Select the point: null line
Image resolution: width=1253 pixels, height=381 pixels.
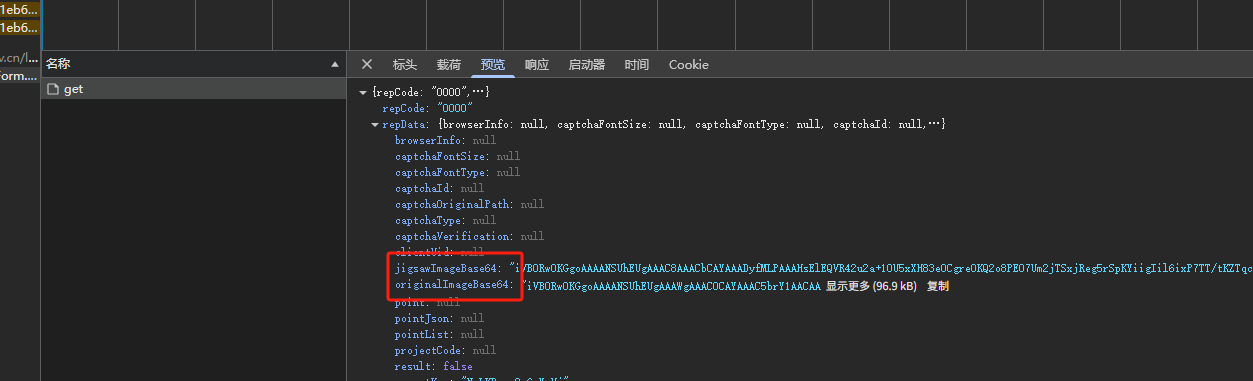(x=427, y=302)
